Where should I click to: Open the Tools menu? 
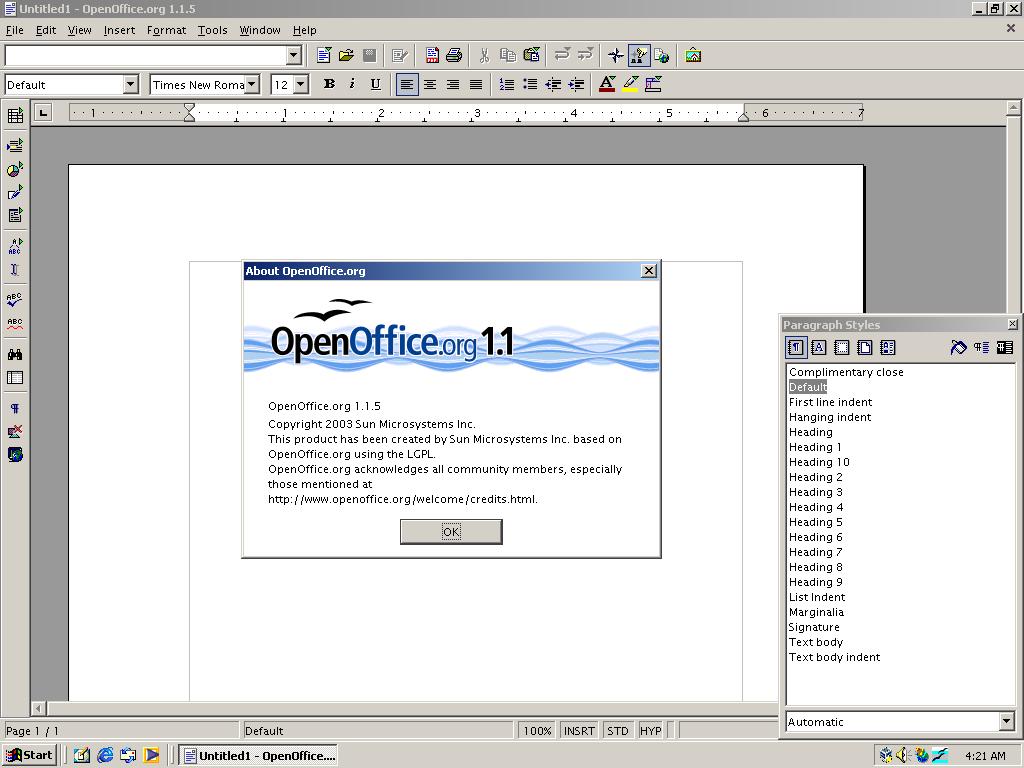tap(213, 30)
